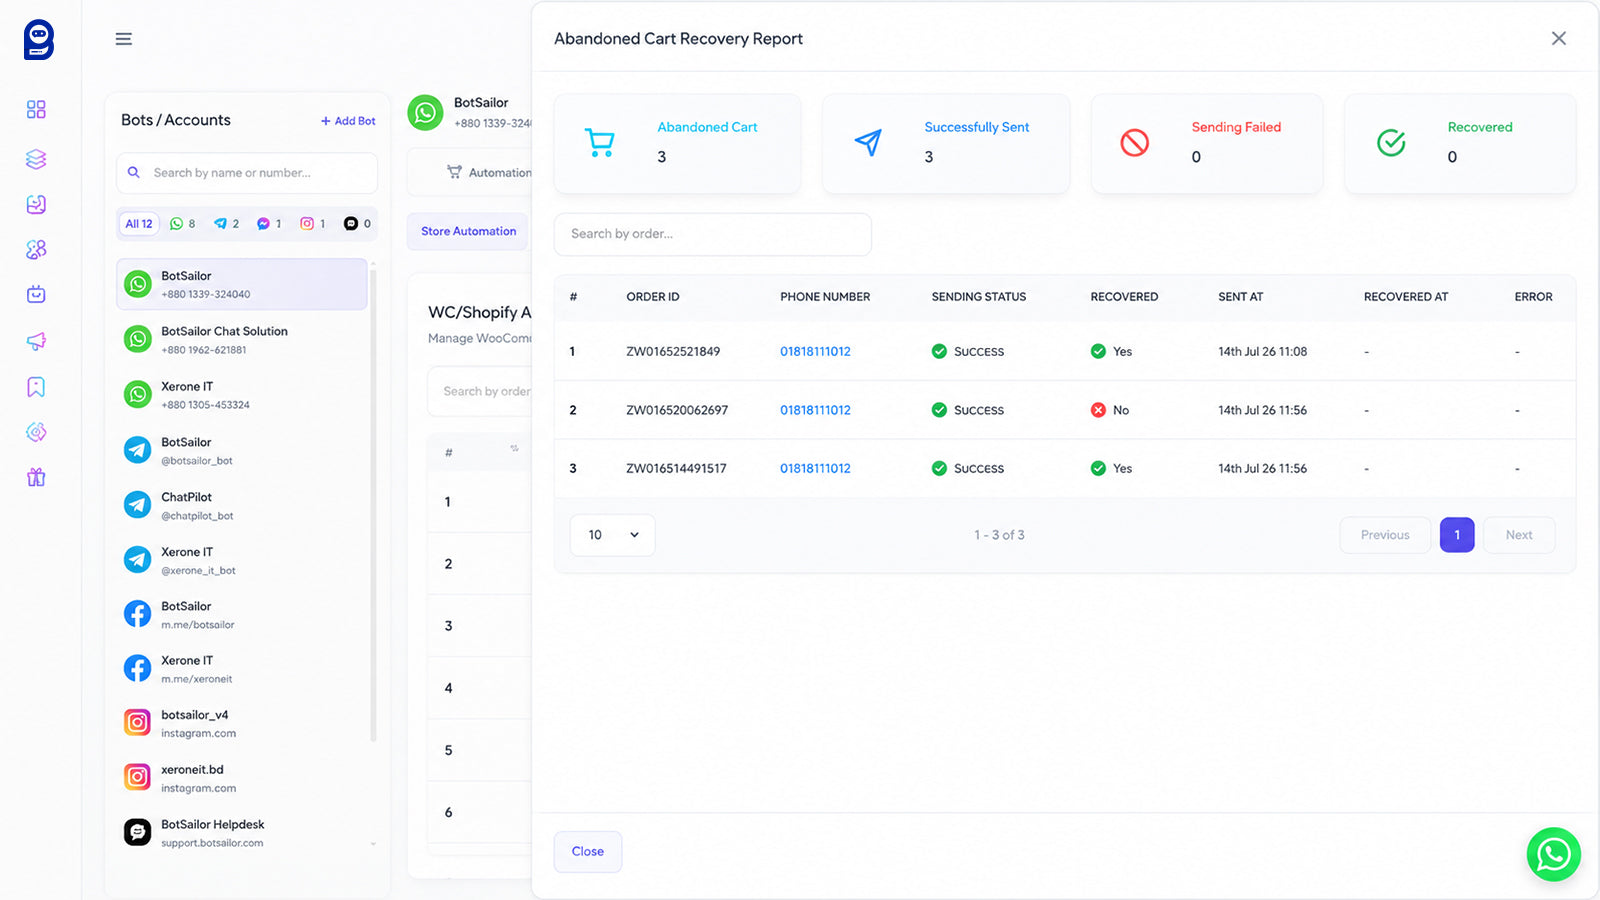Click phone number for order ZW01652521849

pos(815,352)
